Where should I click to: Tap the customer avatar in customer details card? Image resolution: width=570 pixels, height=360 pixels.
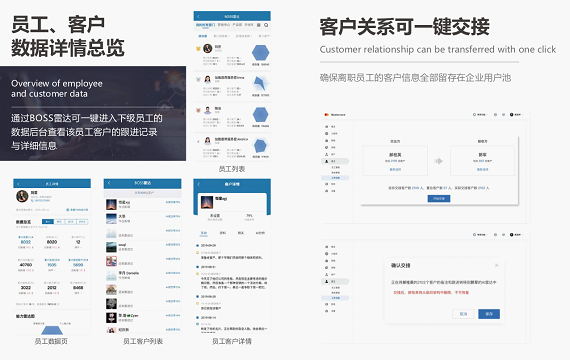tap(207, 202)
